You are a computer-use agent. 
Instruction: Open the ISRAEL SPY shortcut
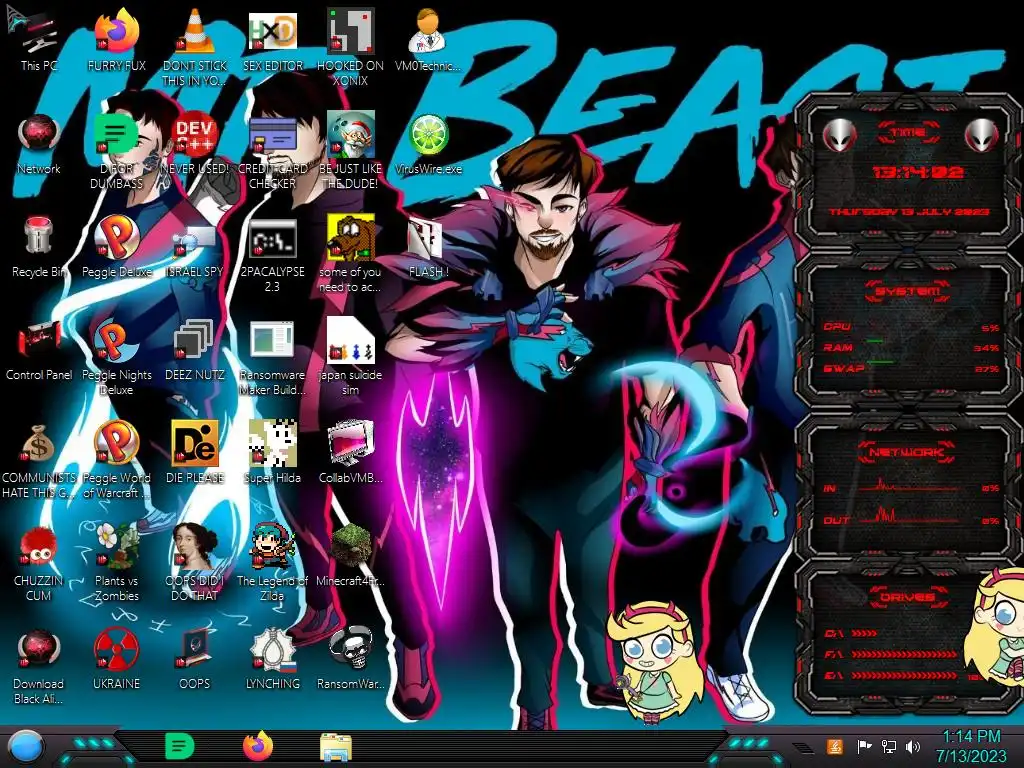pyautogui.click(x=195, y=238)
